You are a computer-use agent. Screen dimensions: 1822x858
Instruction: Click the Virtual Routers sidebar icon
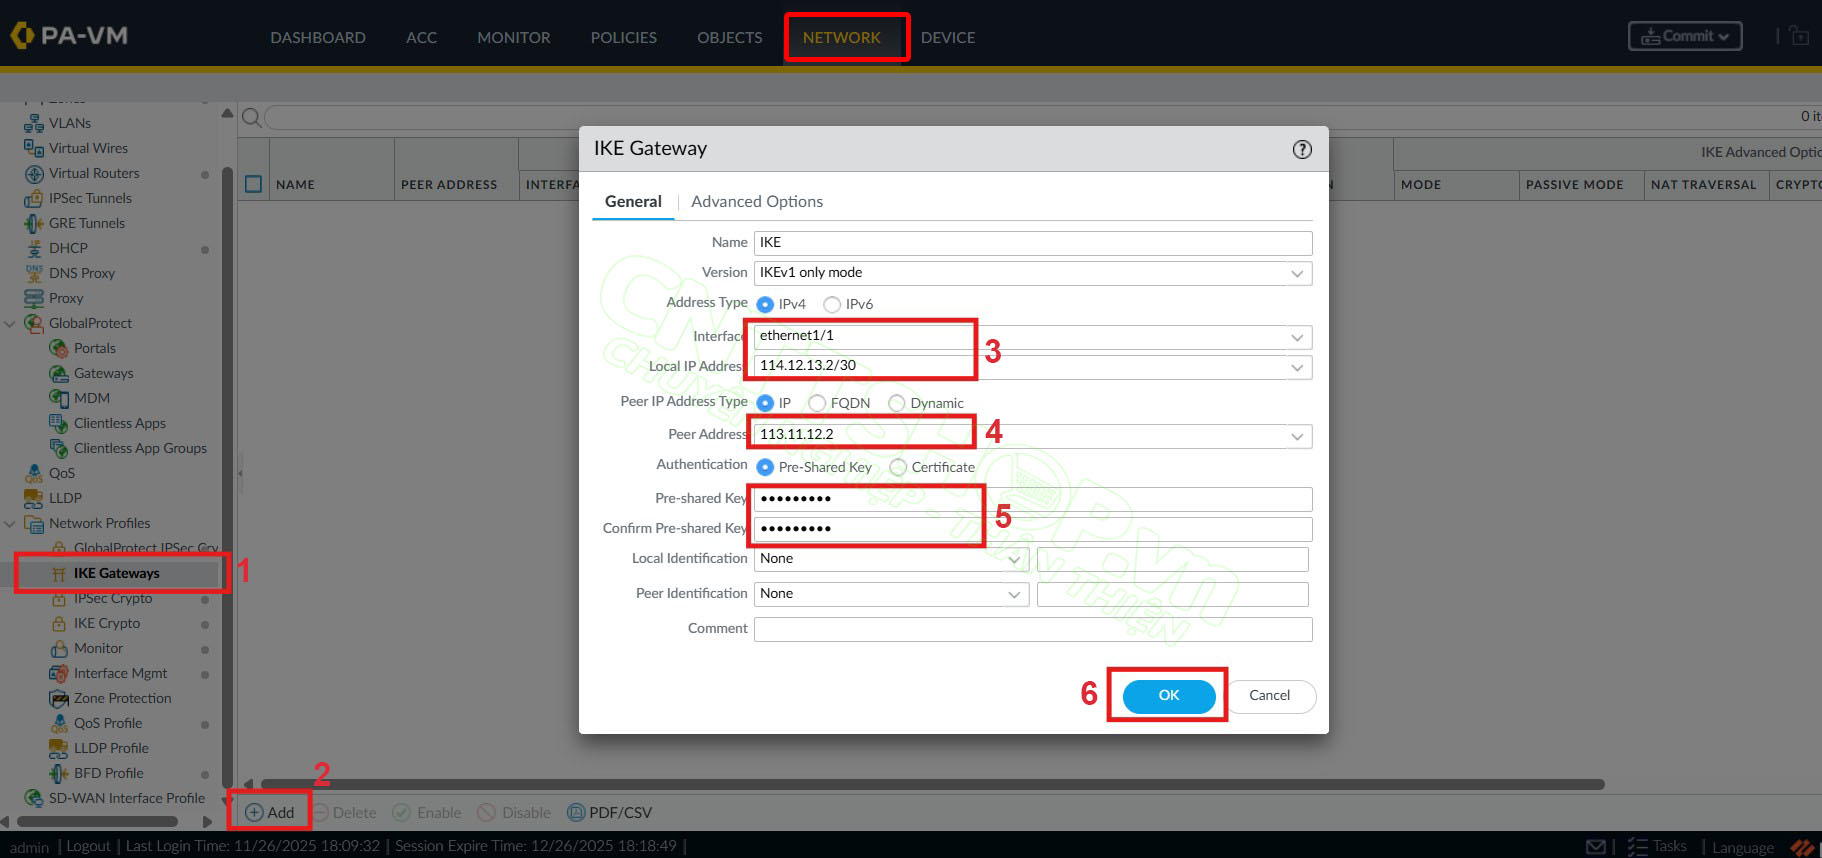point(33,173)
